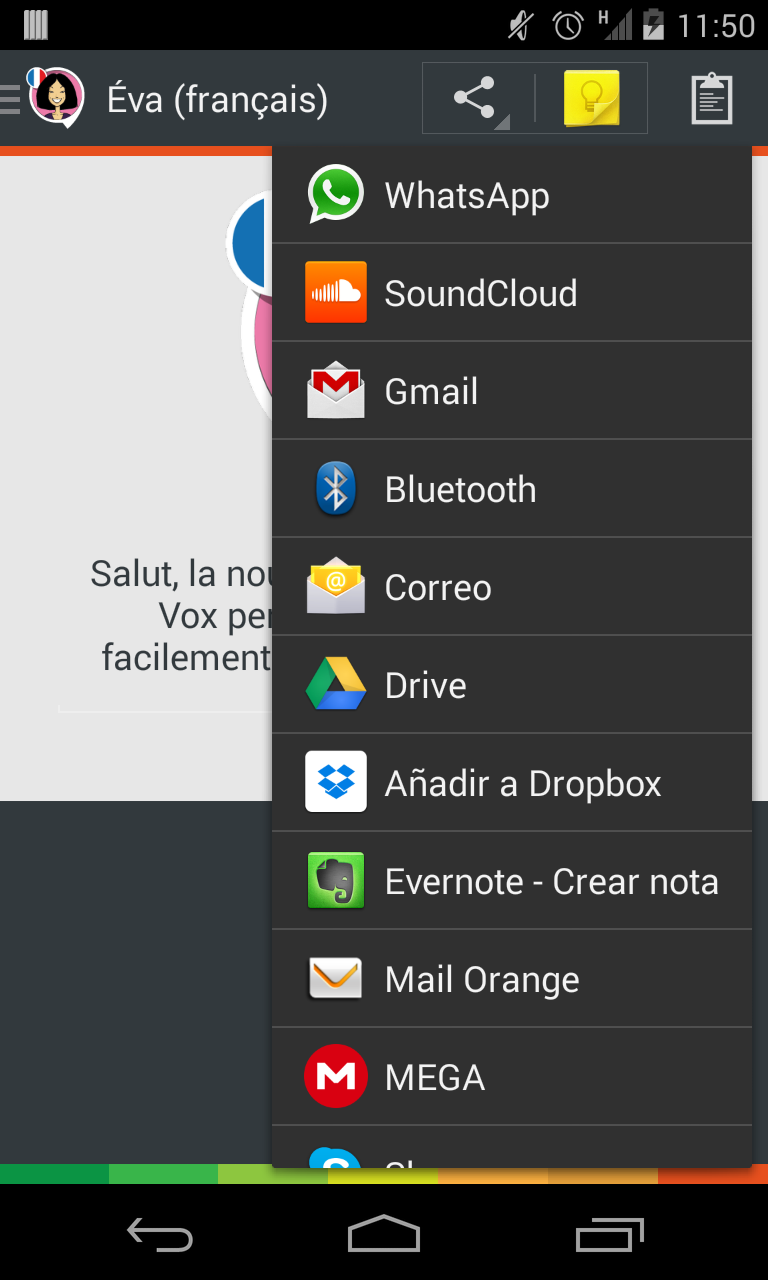This screenshot has width=768, height=1280.
Task: Share via WhatsApp
Action: (x=512, y=195)
